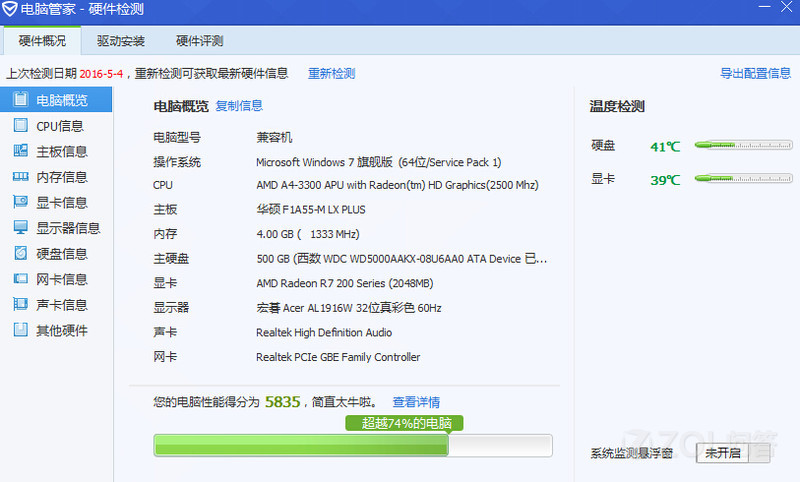Open 查看详情 score details link
Screen dimensions: 800x482
click(x=416, y=402)
